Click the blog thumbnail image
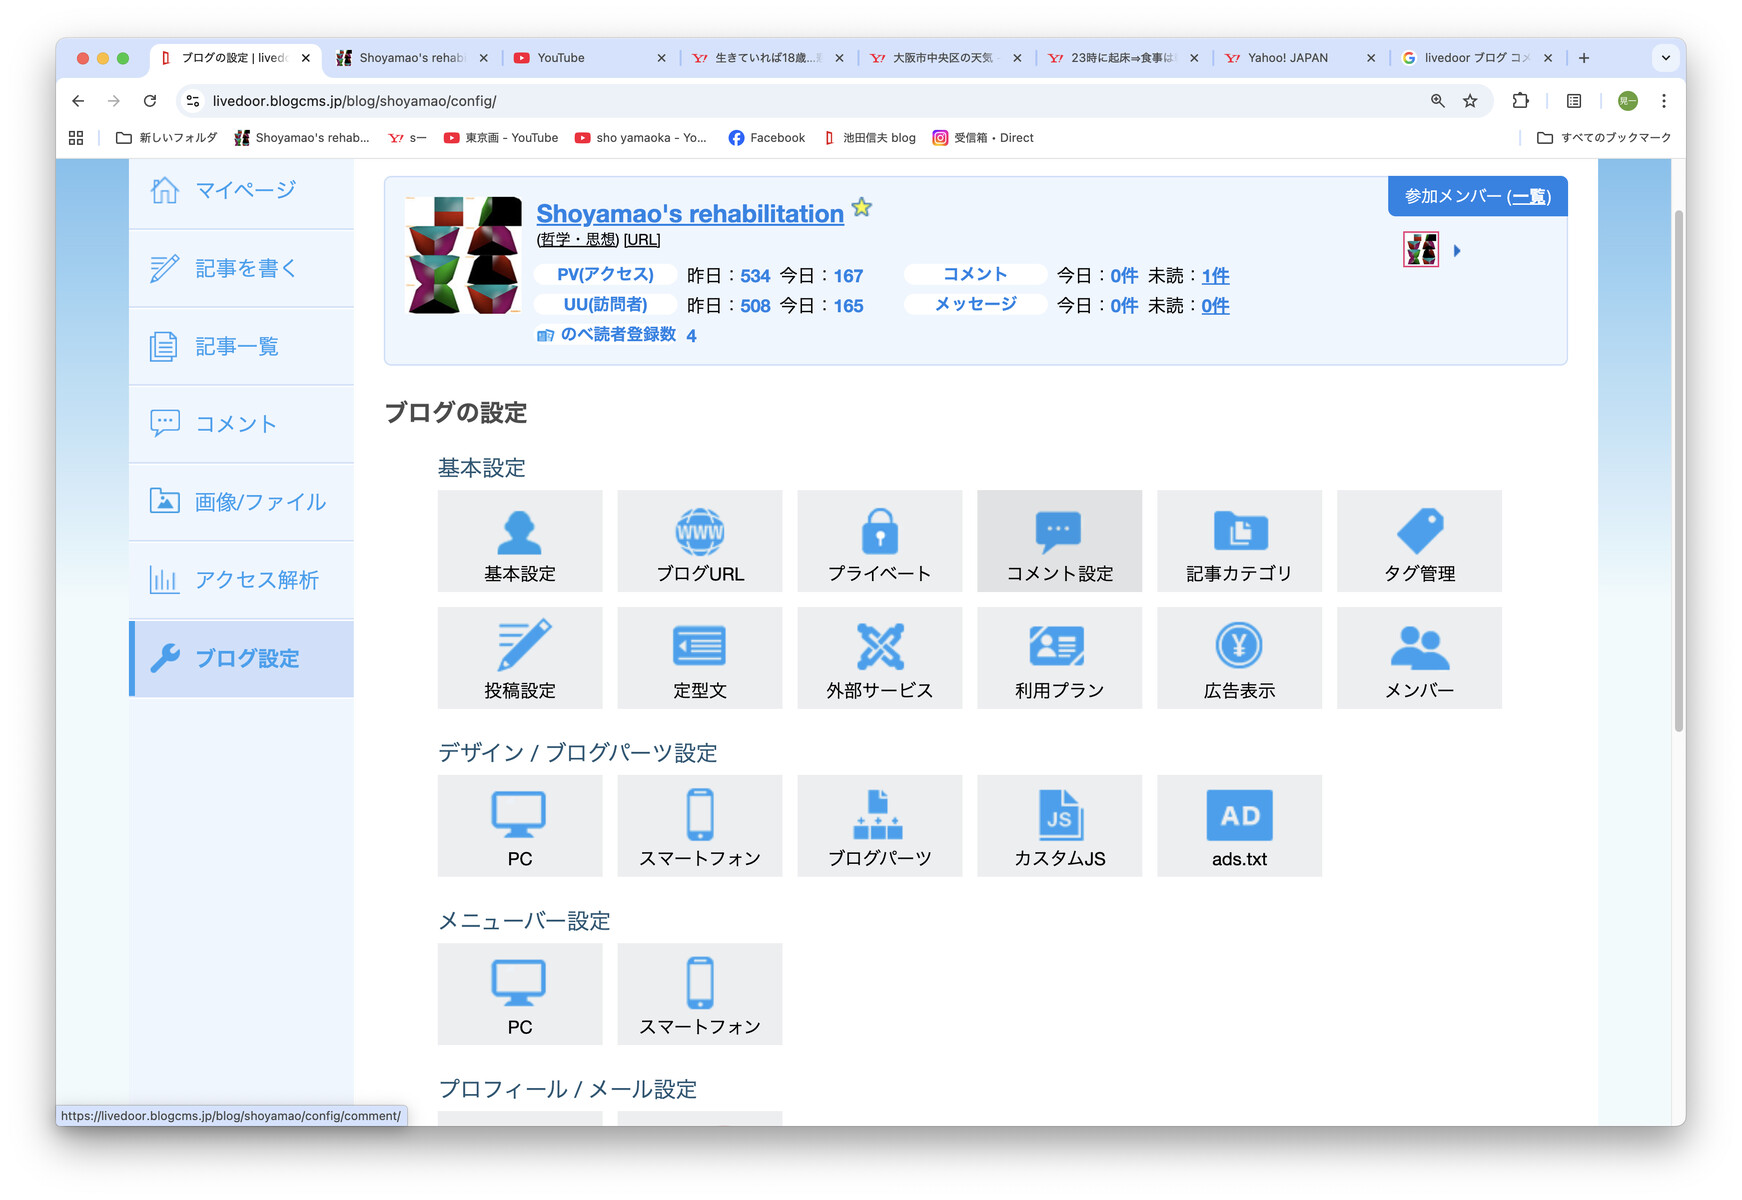Viewport: 1742px width, 1200px height. point(462,254)
